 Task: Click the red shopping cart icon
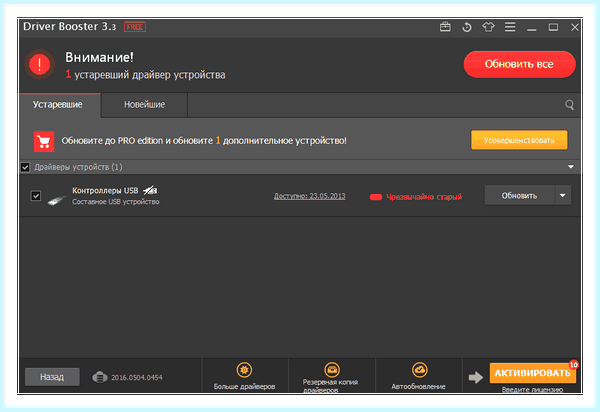[x=44, y=142]
